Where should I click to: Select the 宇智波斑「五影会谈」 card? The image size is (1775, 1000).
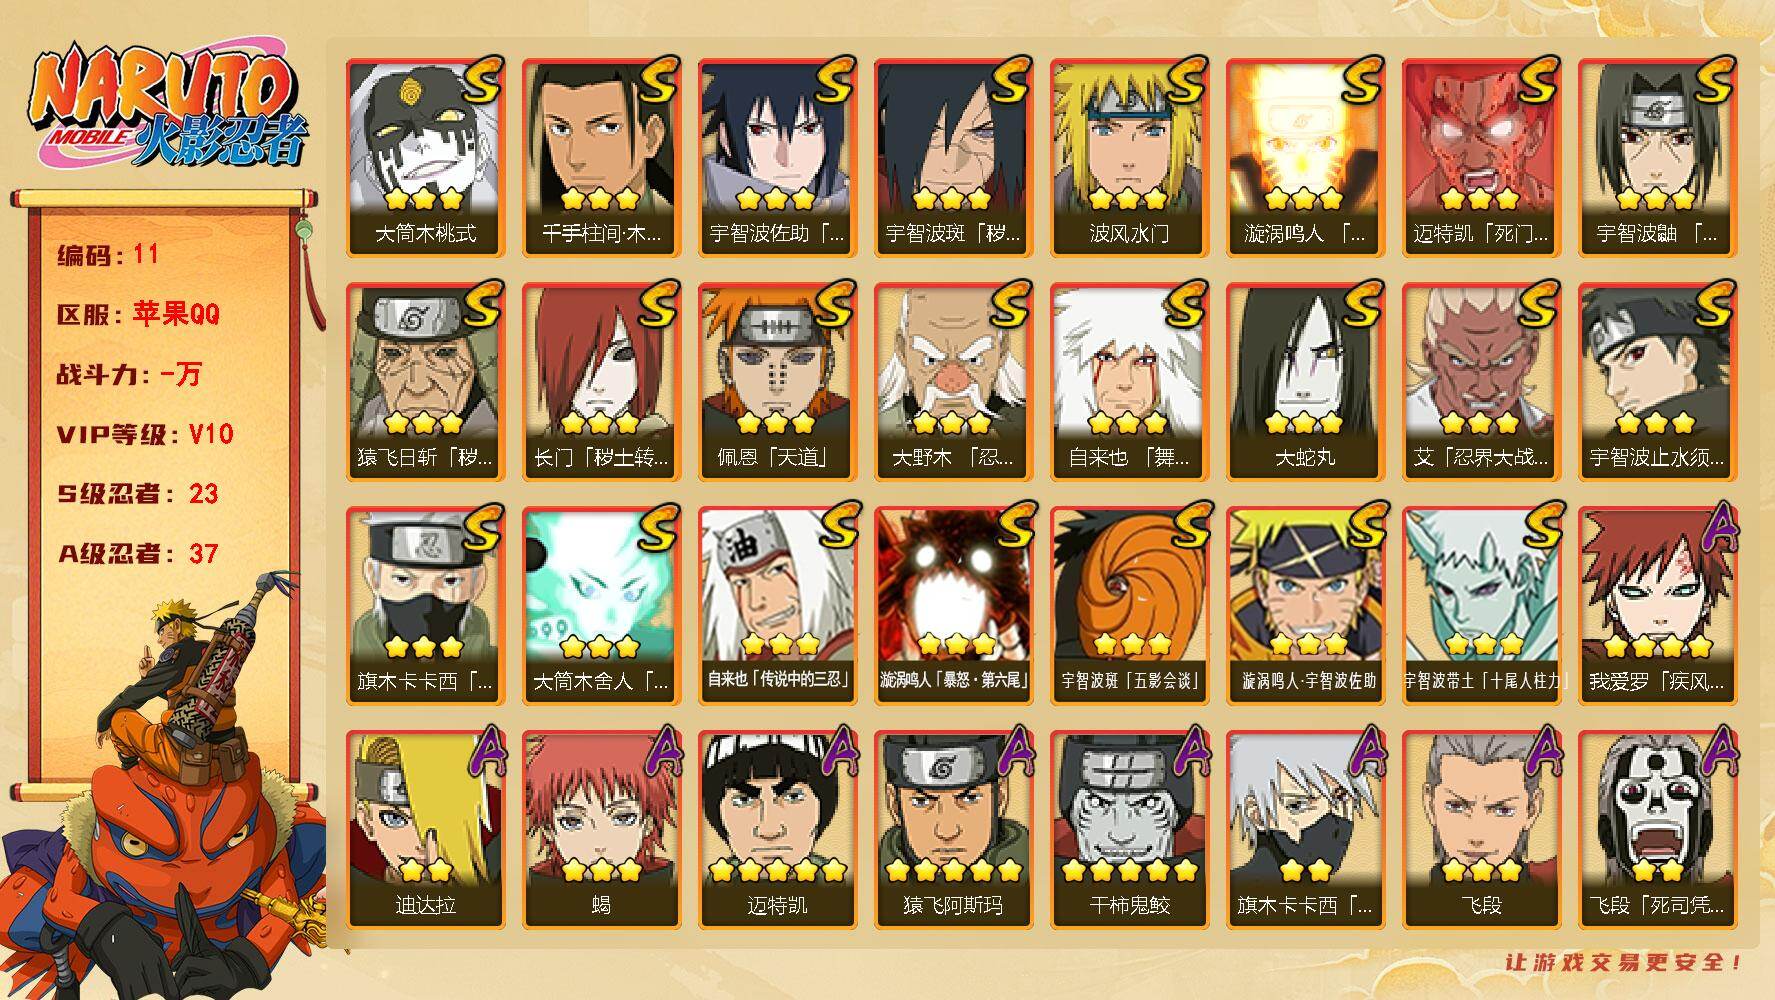(1130, 606)
